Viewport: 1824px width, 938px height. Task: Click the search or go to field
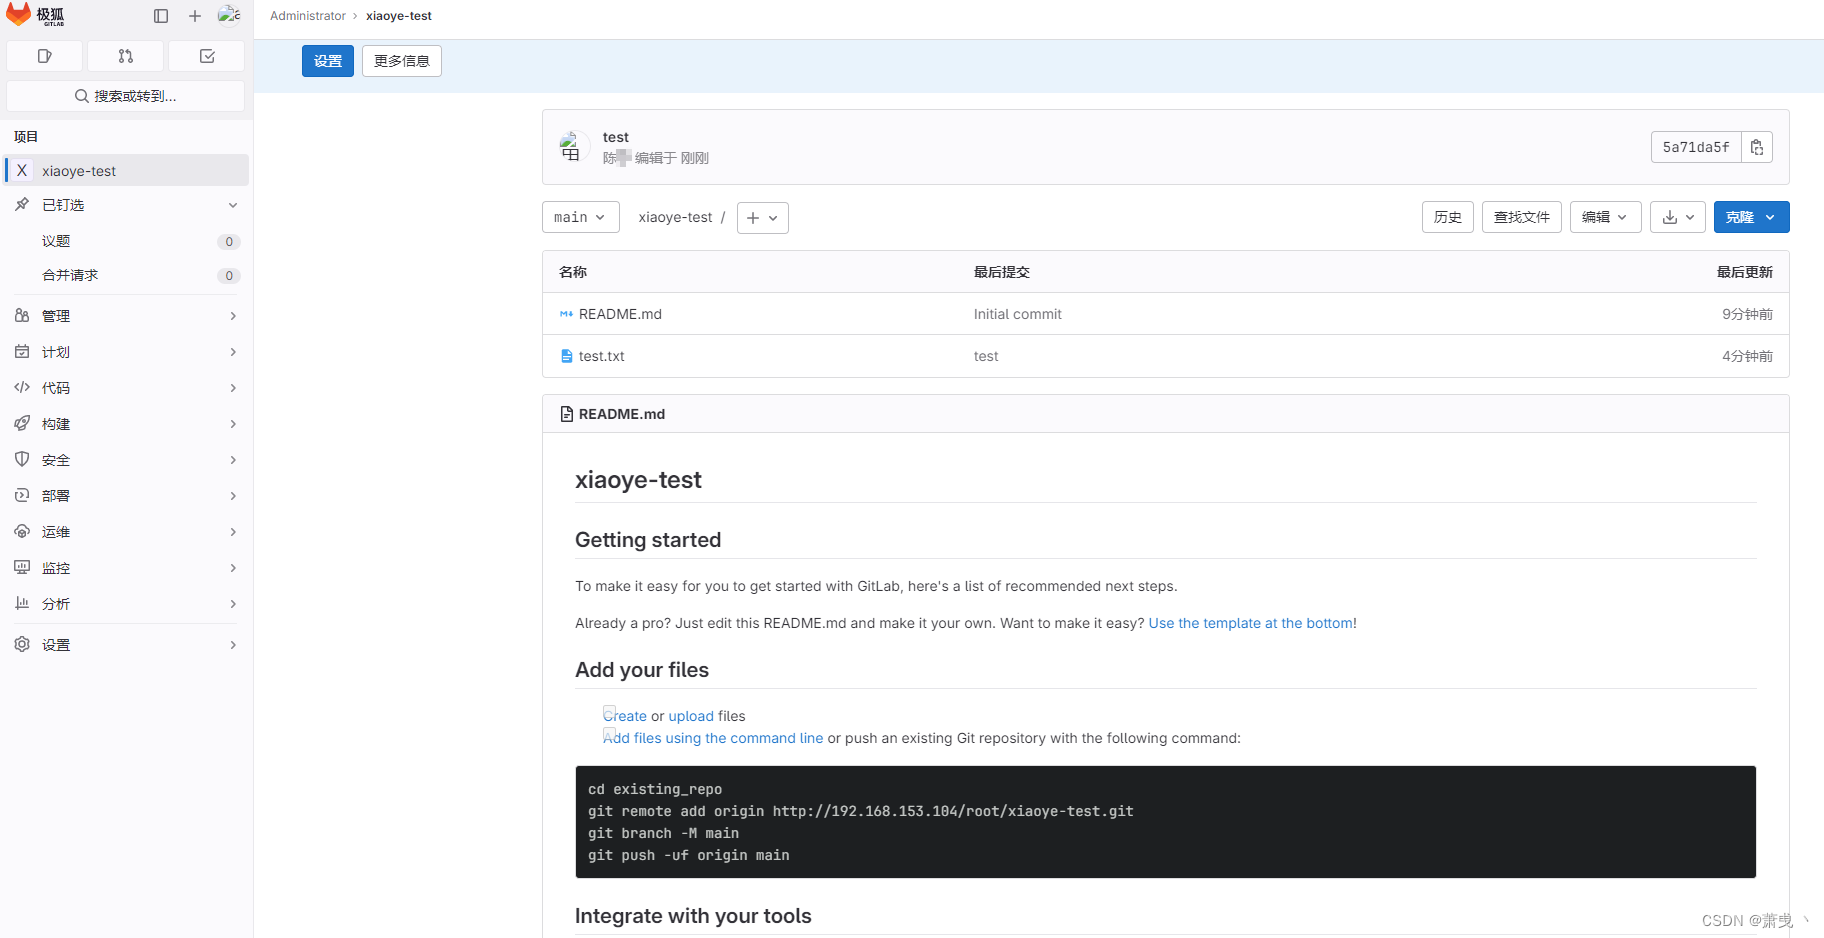click(126, 96)
